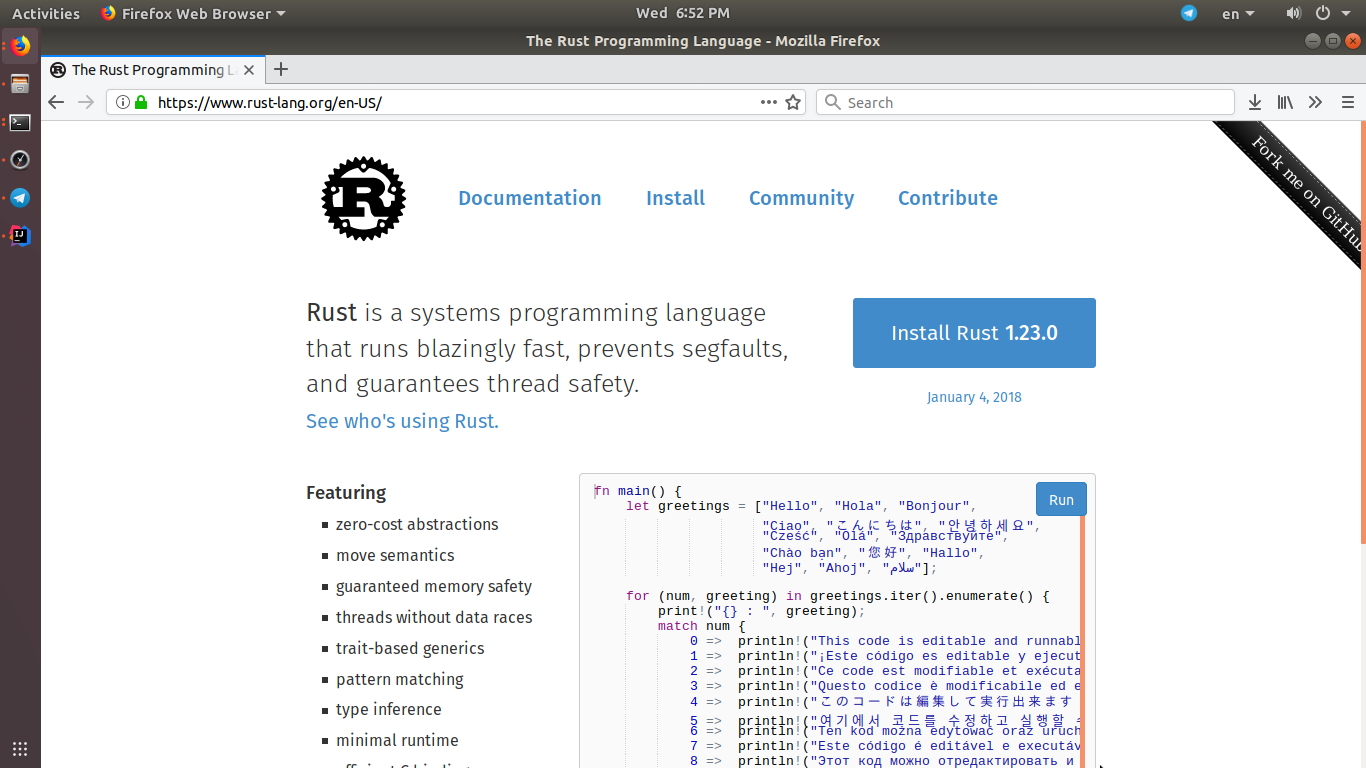Open the power menu in the top bar
The width and height of the screenshot is (1366, 768).
1331,13
